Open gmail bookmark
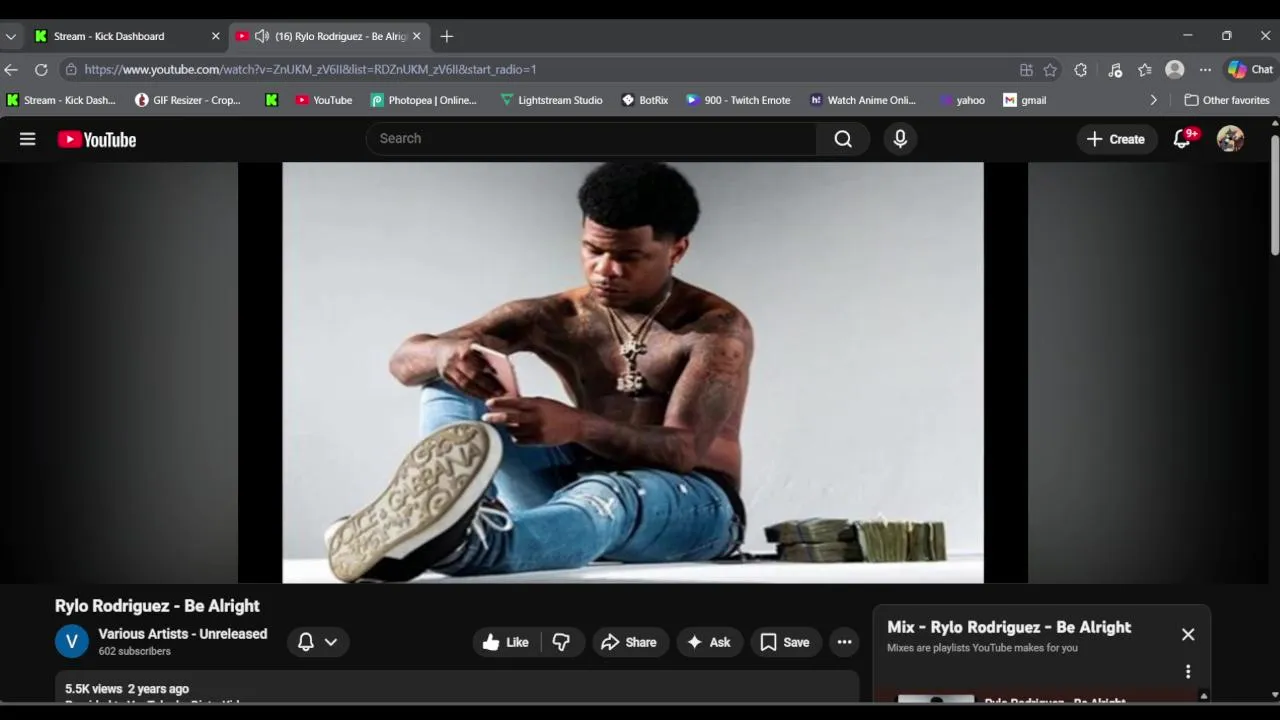Viewport: 1280px width, 720px height. coord(1025,100)
